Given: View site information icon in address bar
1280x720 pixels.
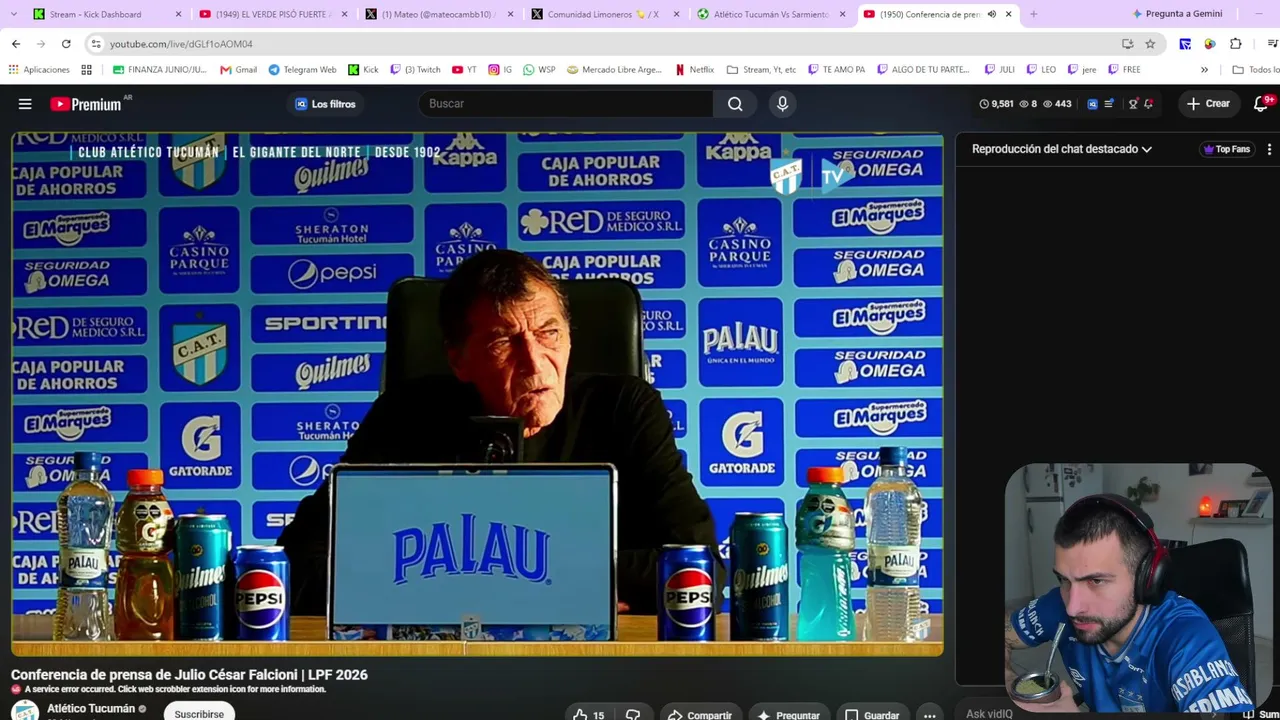Looking at the screenshot, I should 96,44.
